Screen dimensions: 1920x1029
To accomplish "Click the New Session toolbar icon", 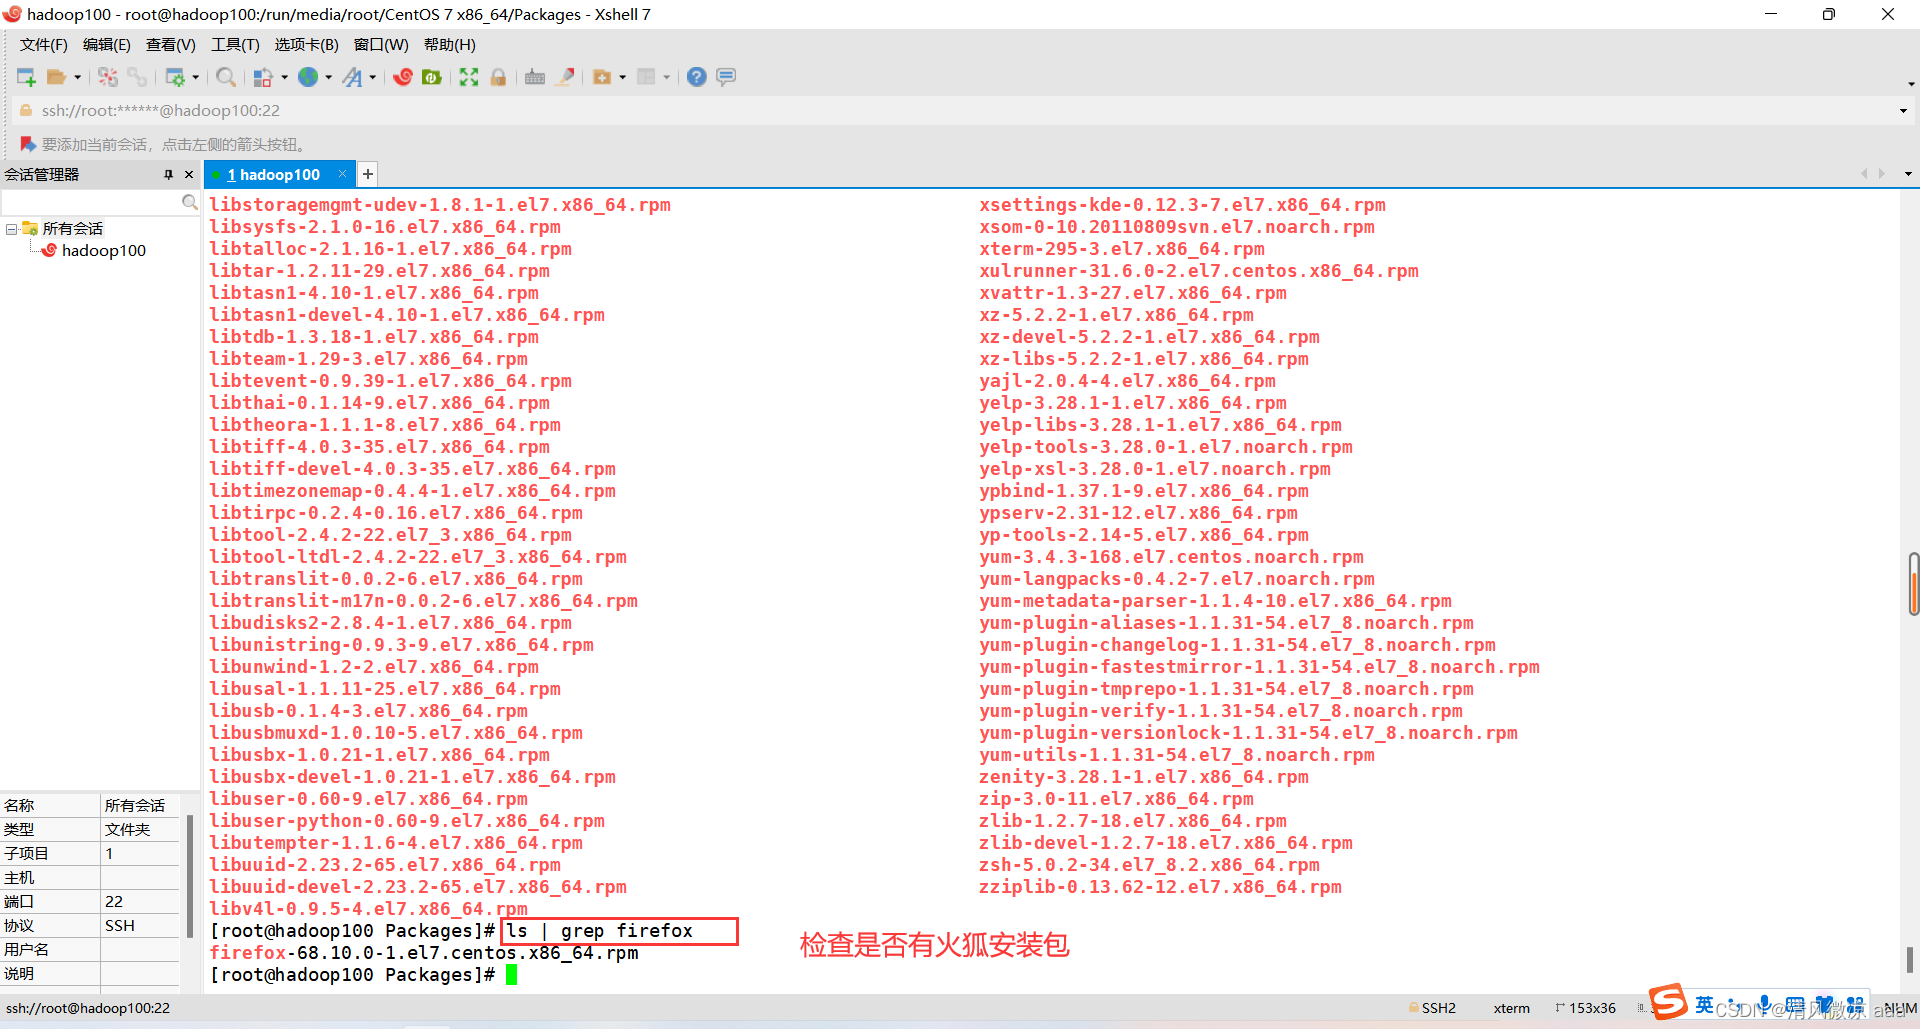I will point(27,77).
